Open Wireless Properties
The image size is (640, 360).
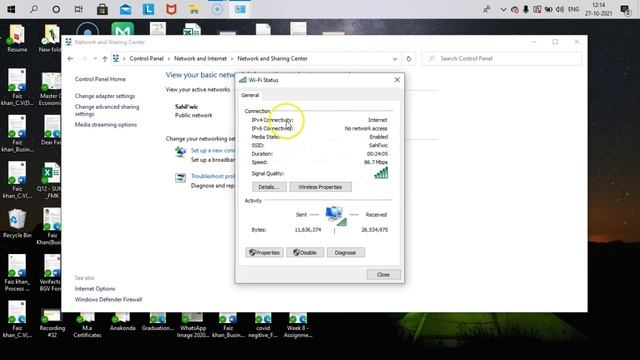tap(320, 187)
